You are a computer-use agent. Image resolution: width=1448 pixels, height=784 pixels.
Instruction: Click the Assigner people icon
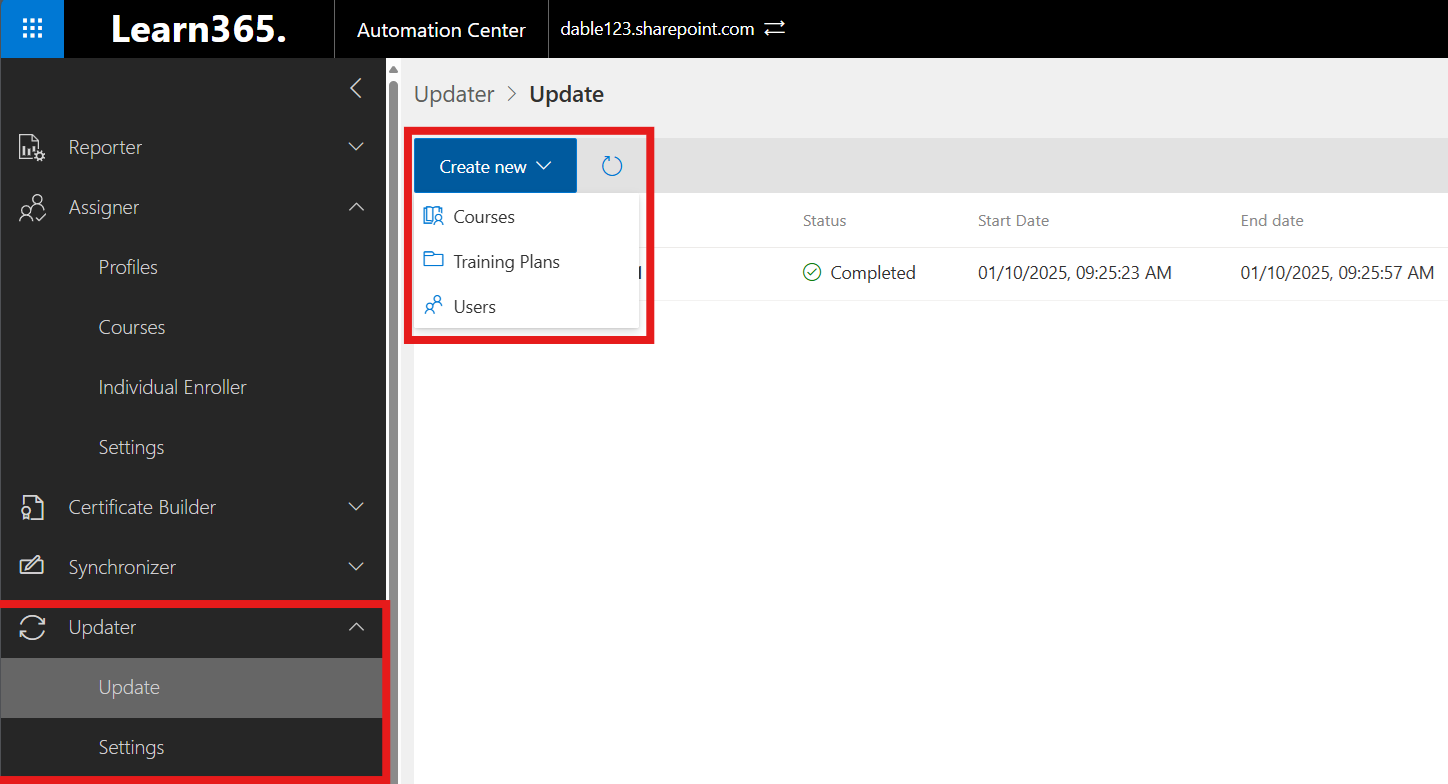[32, 208]
